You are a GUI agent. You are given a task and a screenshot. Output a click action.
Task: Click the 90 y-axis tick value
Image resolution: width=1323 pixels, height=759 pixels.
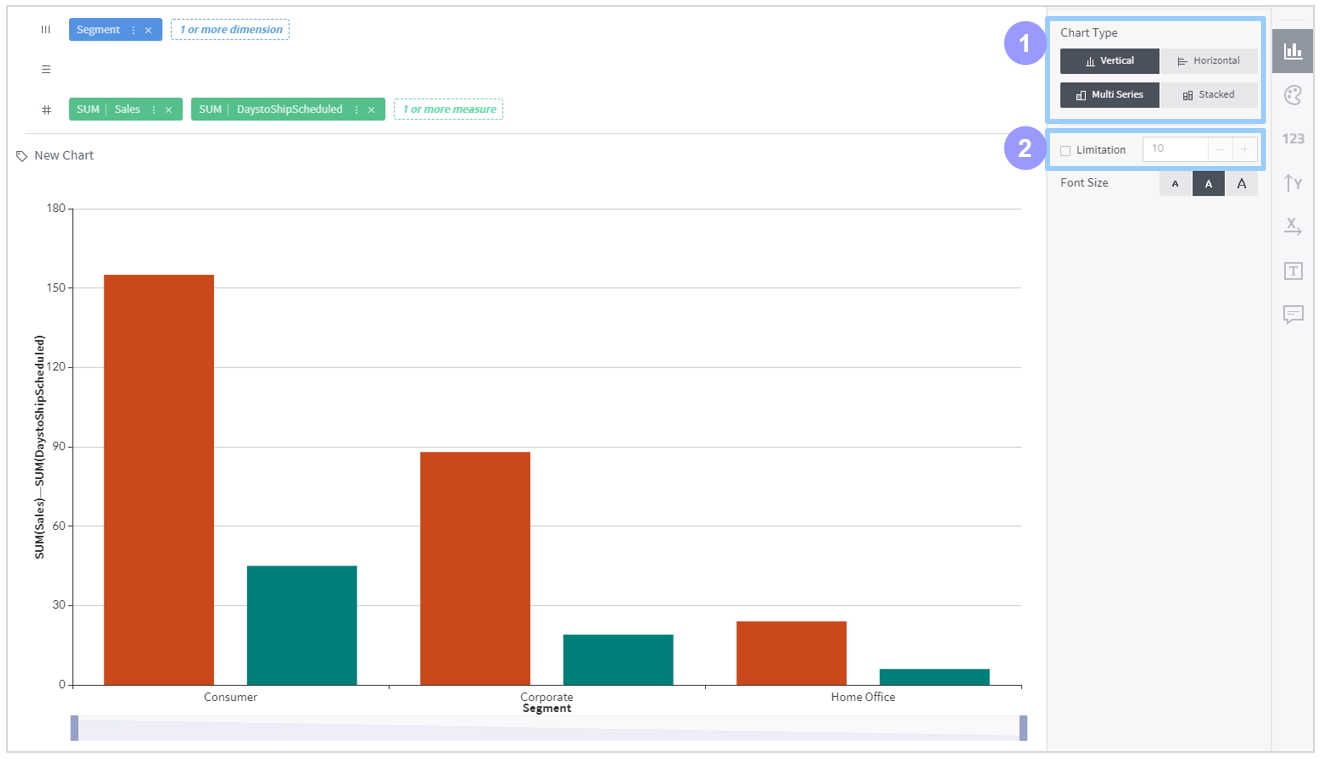click(x=59, y=447)
